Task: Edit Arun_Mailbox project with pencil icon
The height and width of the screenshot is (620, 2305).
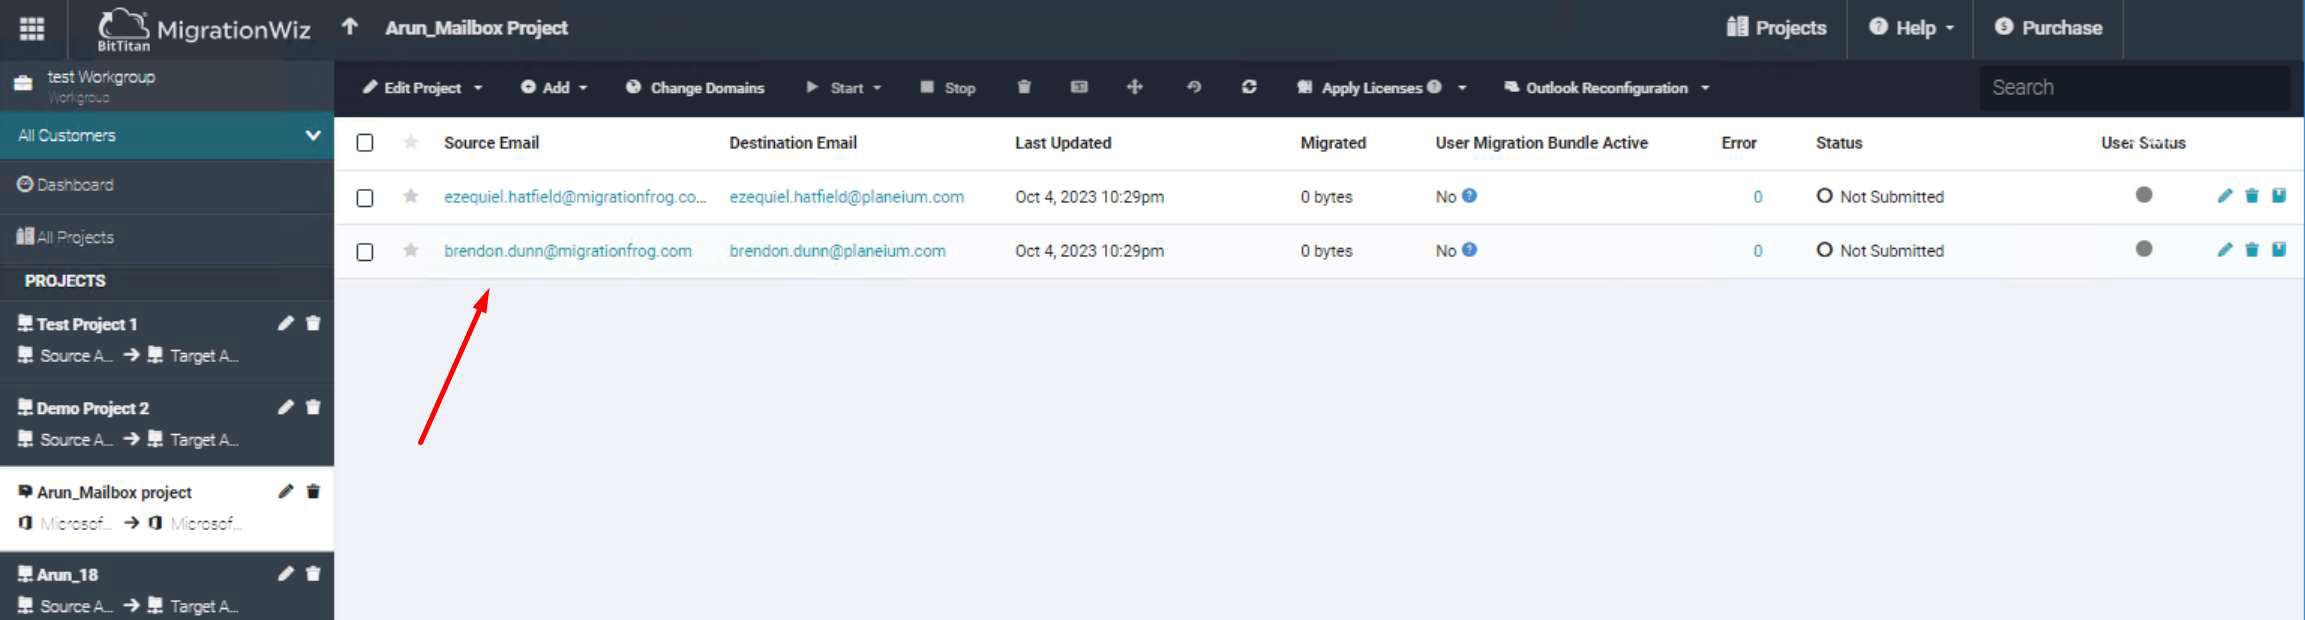Action: click(x=286, y=491)
